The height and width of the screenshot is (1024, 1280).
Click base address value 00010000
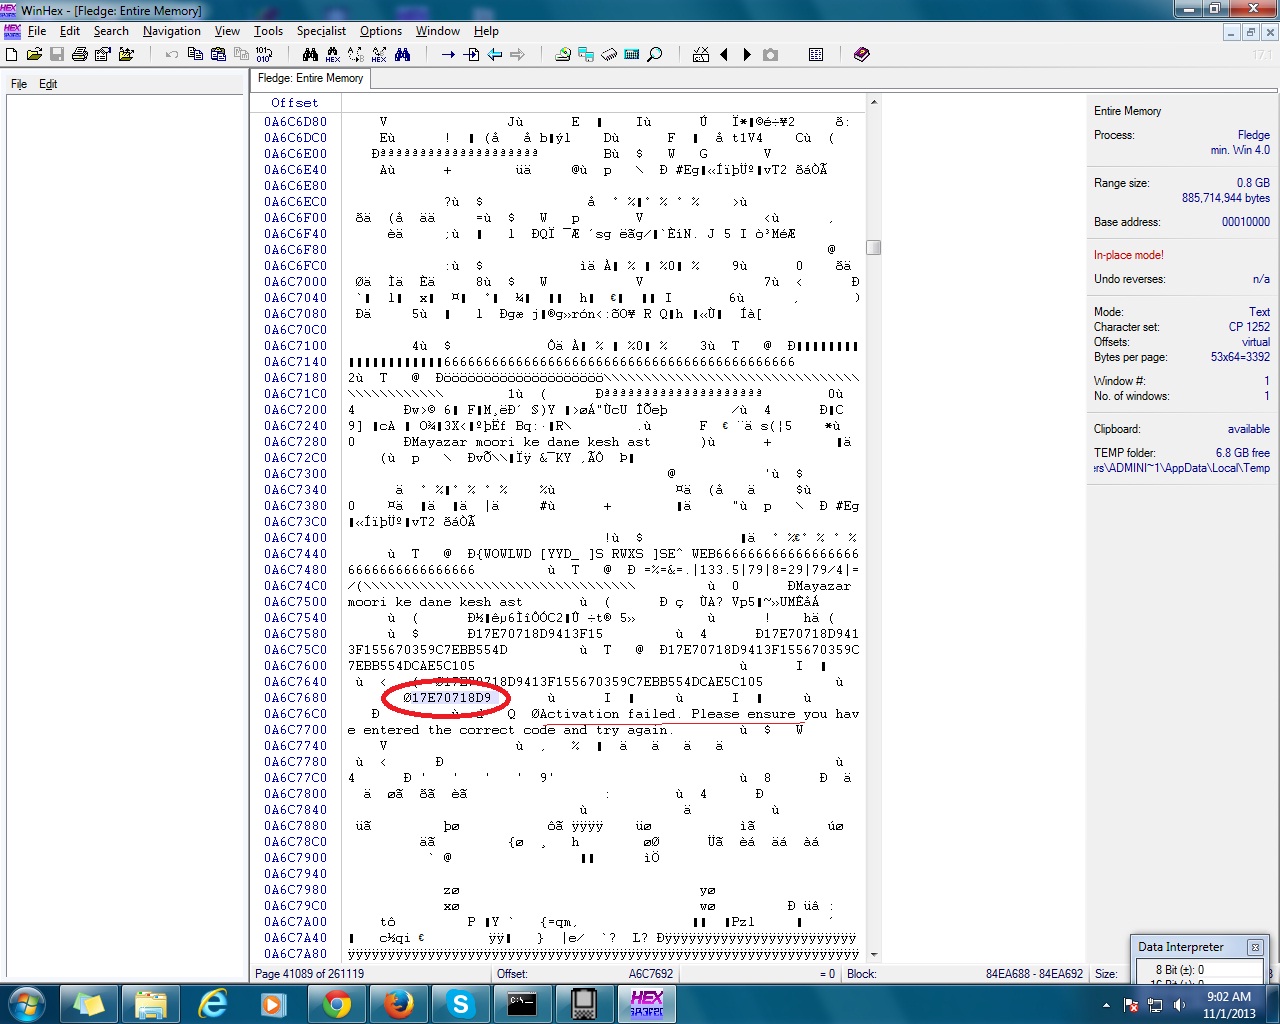coord(1246,222)
